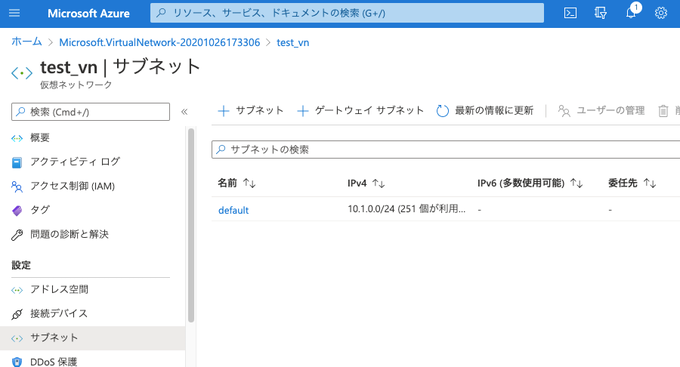Click the shield icon for DDoS 保護
This screenshot has width=680, height=367.
[x=17, y=362]
